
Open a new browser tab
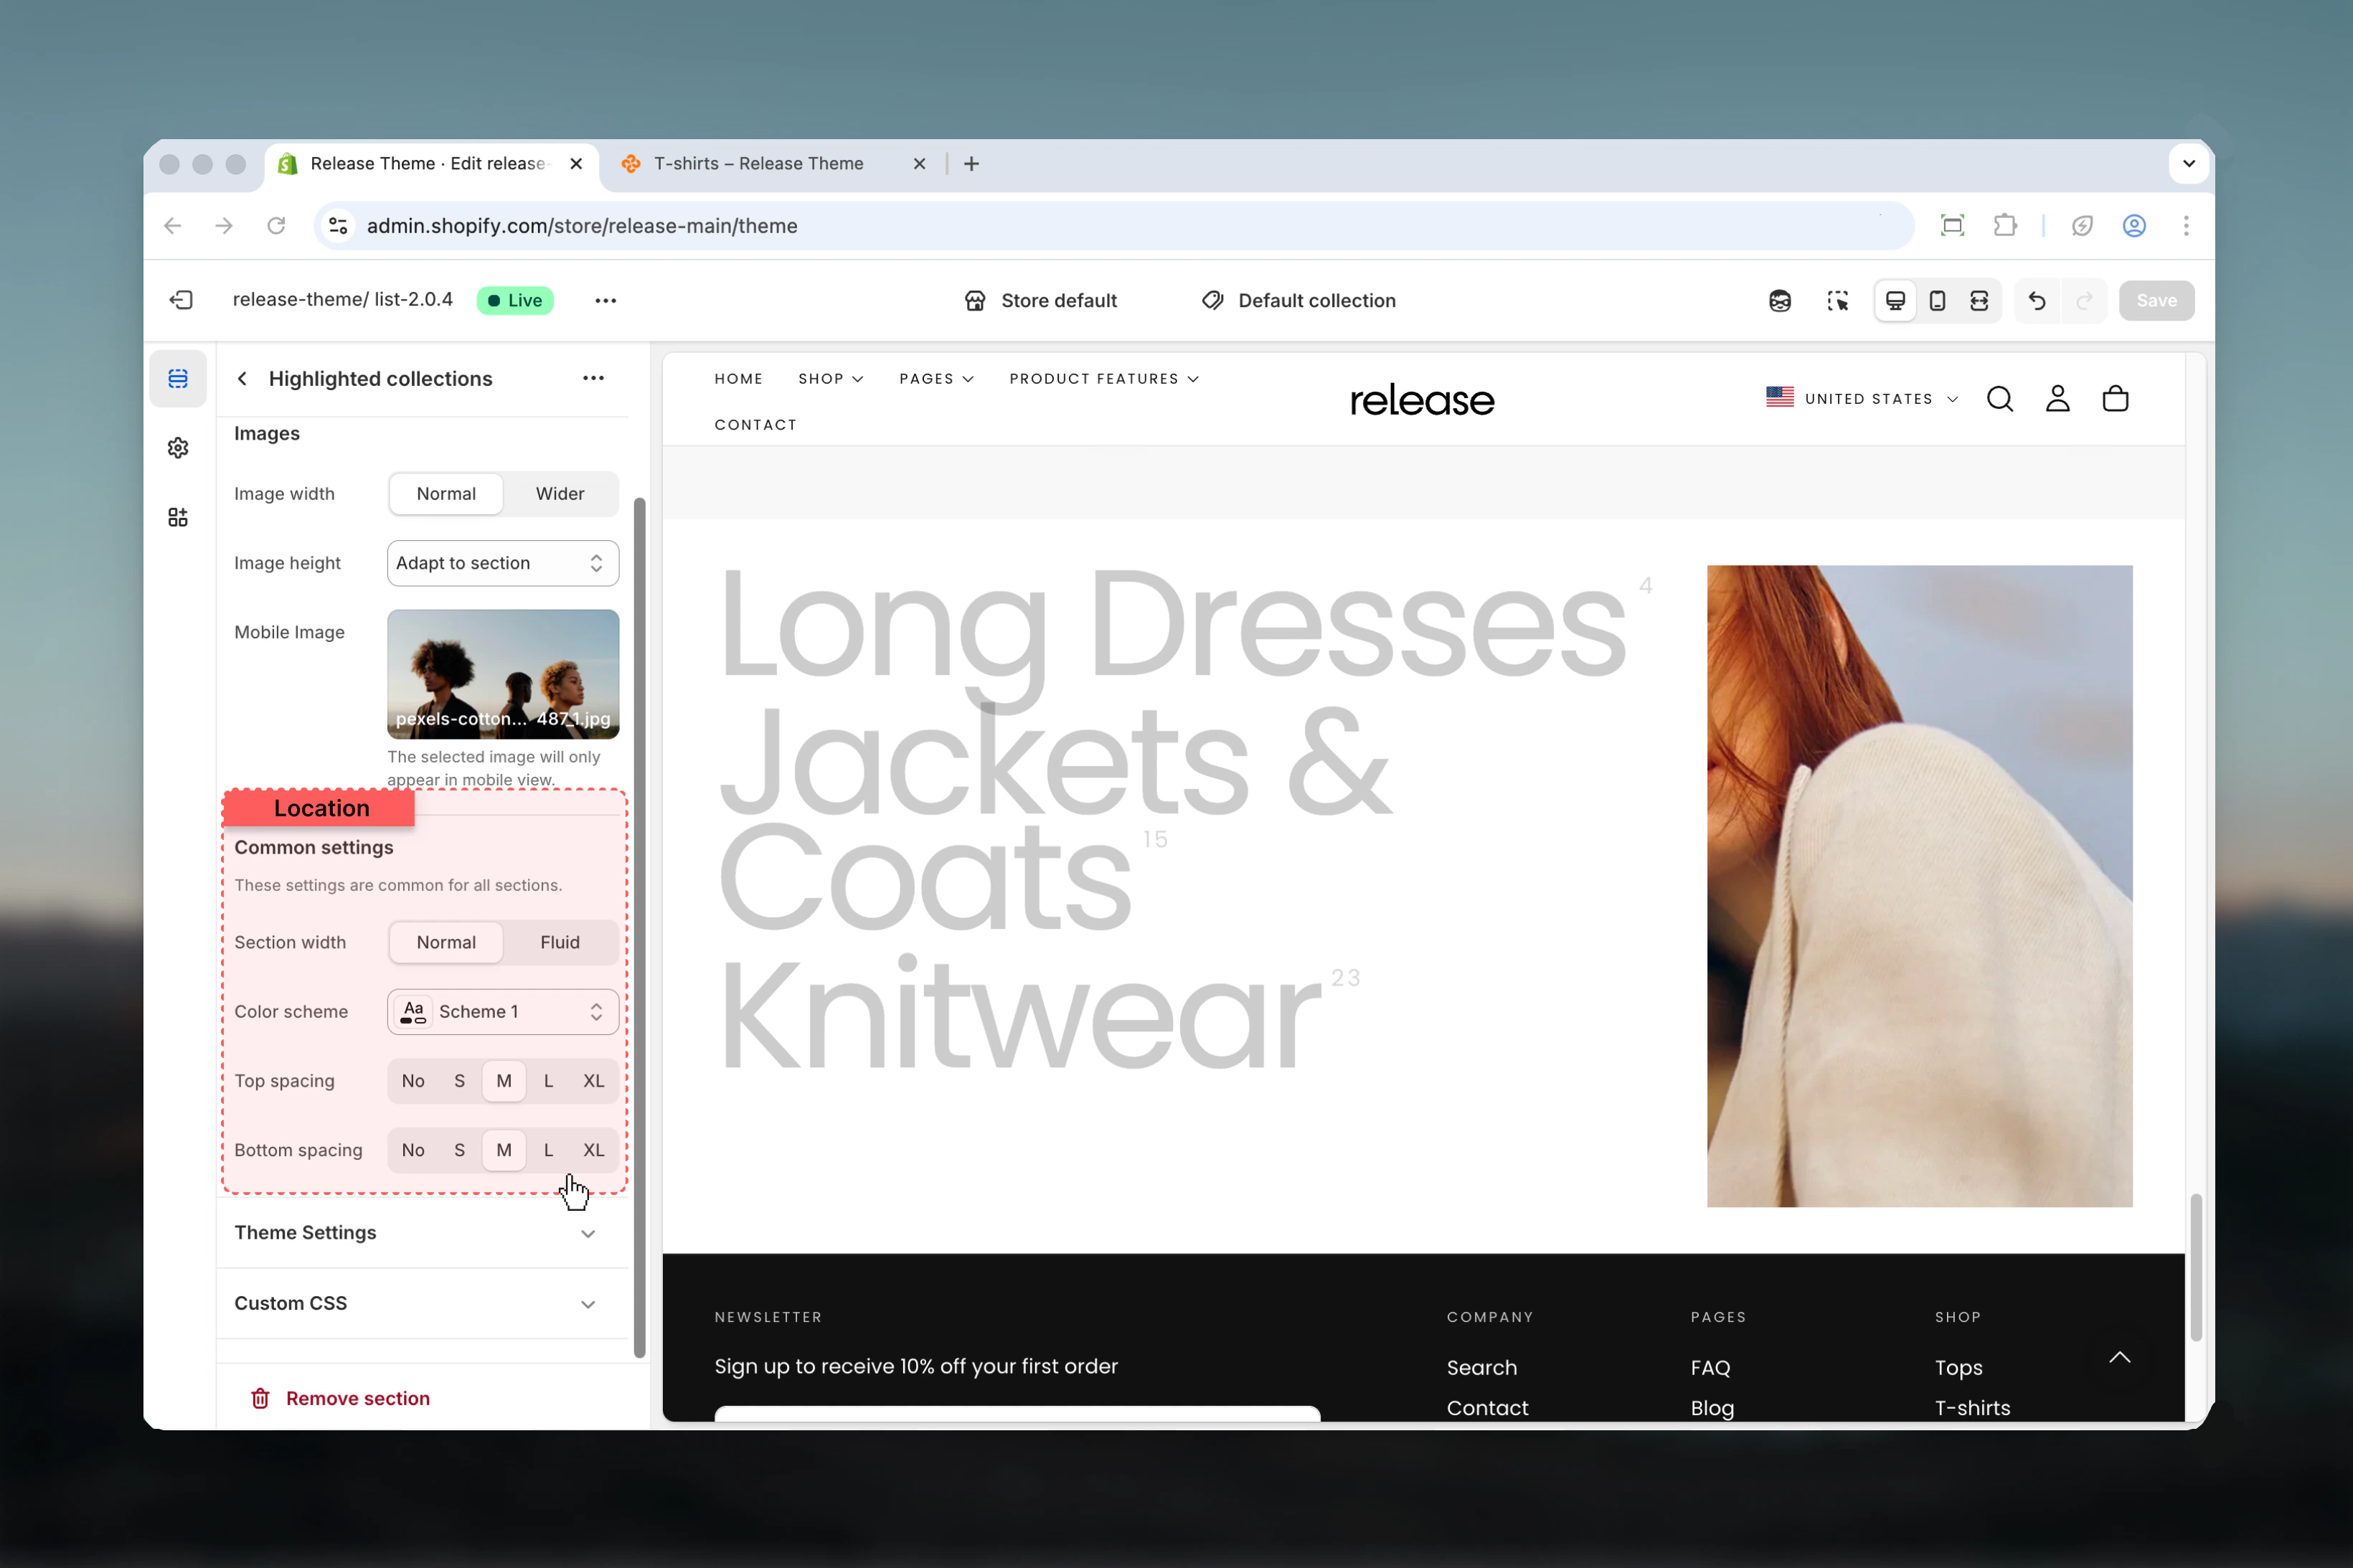[971, 163]
